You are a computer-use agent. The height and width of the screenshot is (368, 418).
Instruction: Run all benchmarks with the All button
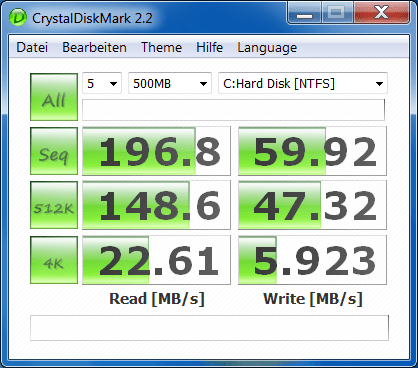tap(54, 97)
